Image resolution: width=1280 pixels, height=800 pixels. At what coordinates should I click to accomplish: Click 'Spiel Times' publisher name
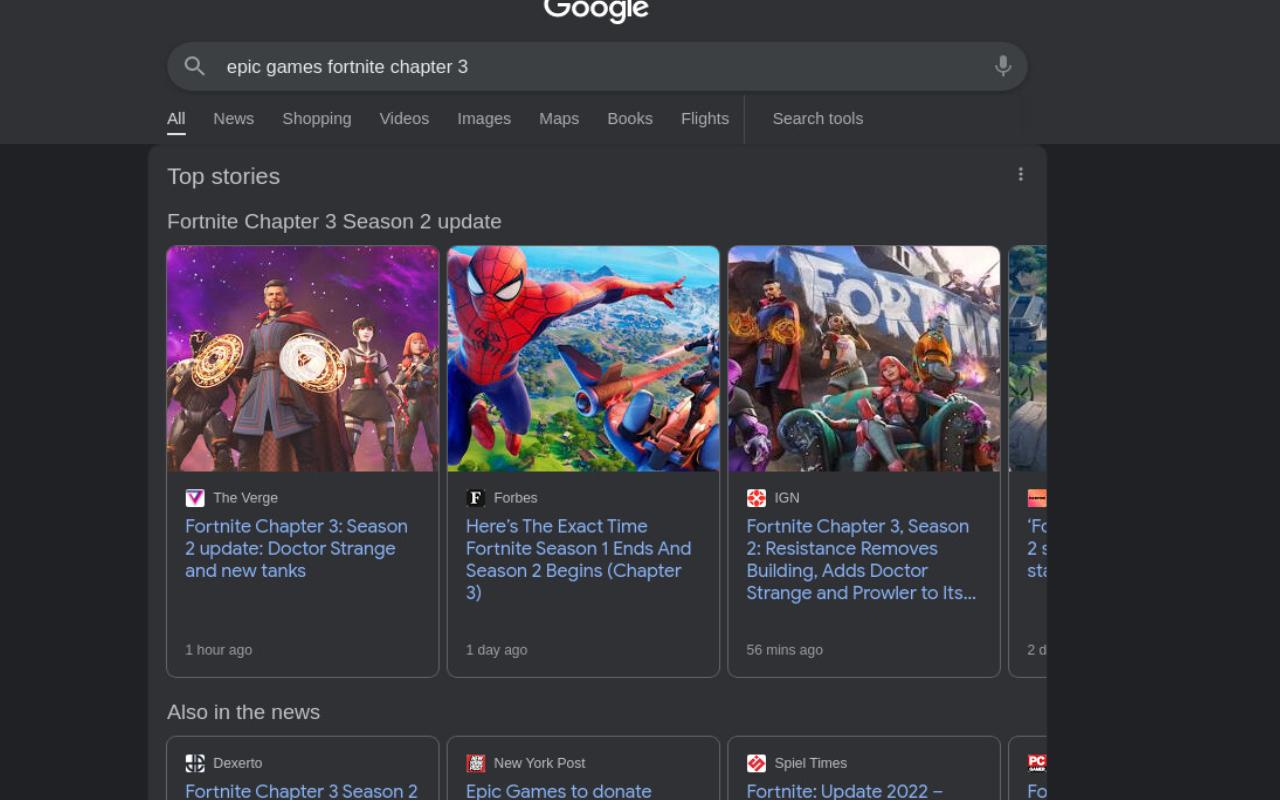pos(810,763)
